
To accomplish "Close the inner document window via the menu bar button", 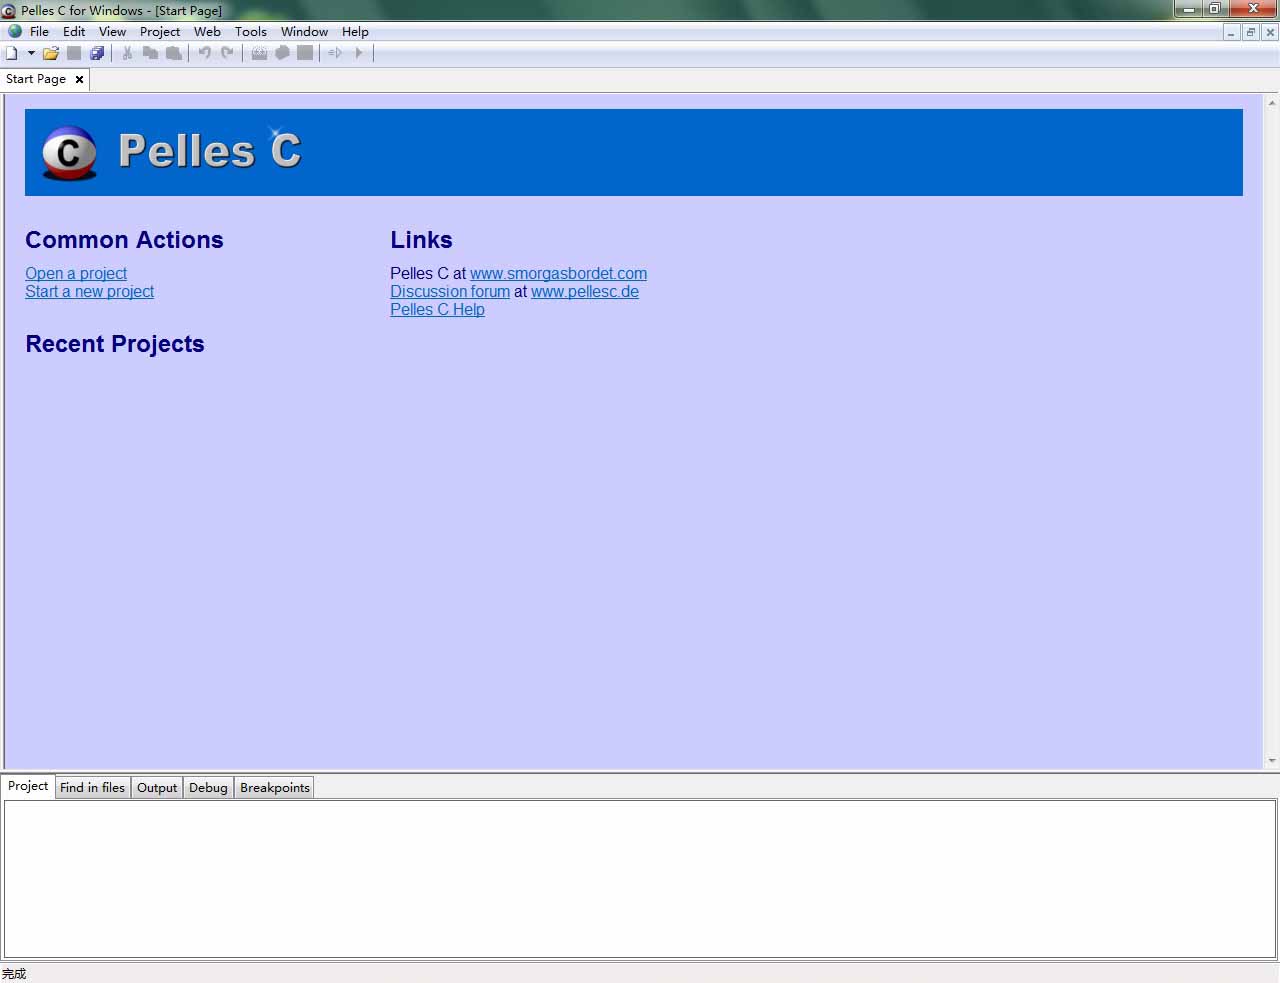I will pos(1270,32).
